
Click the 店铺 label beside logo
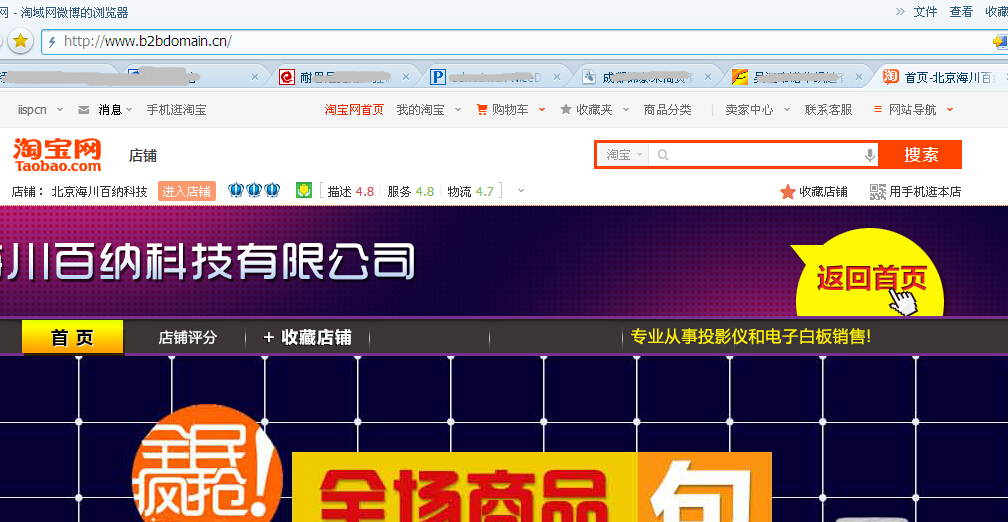[142, 156]
